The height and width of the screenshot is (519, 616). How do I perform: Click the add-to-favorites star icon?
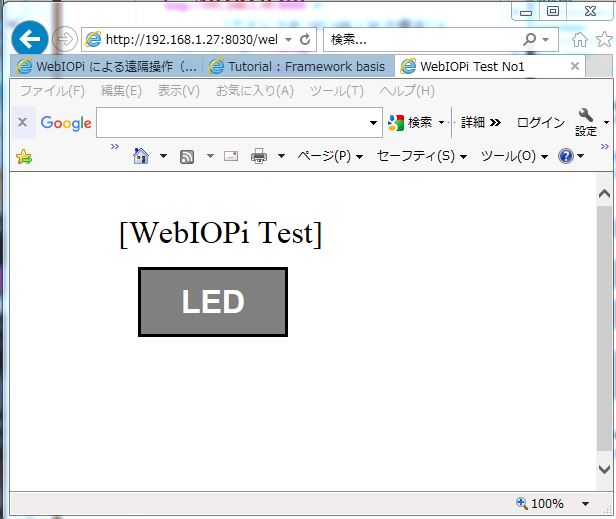[24, 156]
